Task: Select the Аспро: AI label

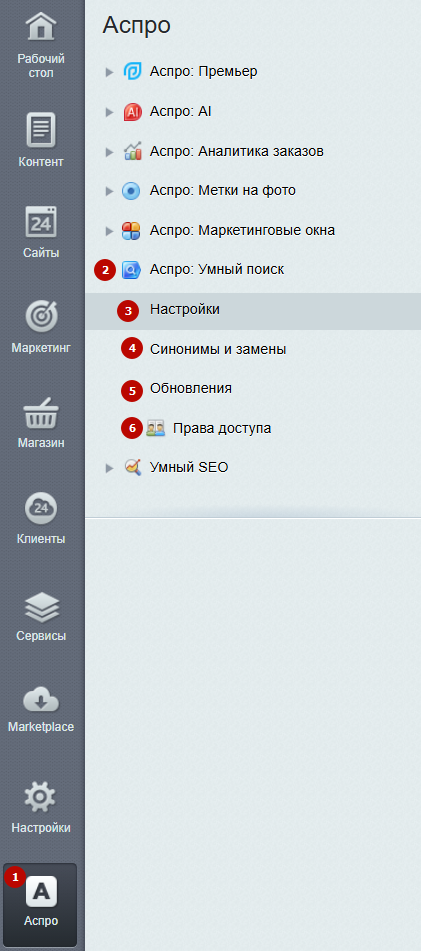Action: pos(180,112)
